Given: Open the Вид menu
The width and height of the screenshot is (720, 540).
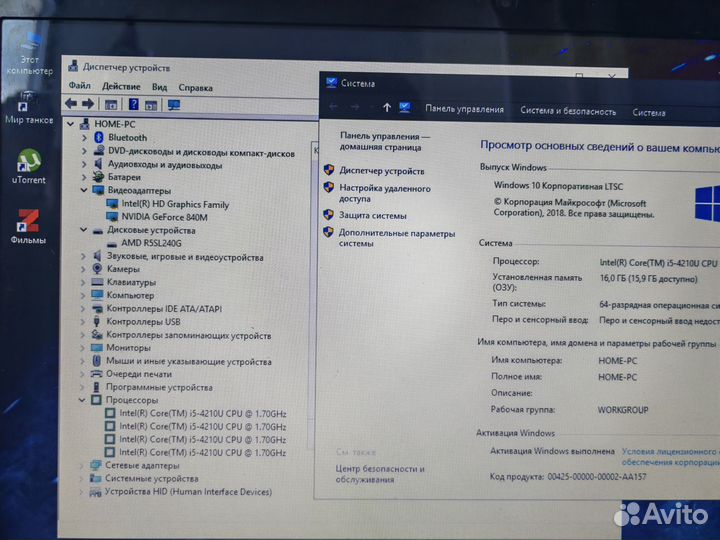Looking at the screenshot, I should click(159, 87).
